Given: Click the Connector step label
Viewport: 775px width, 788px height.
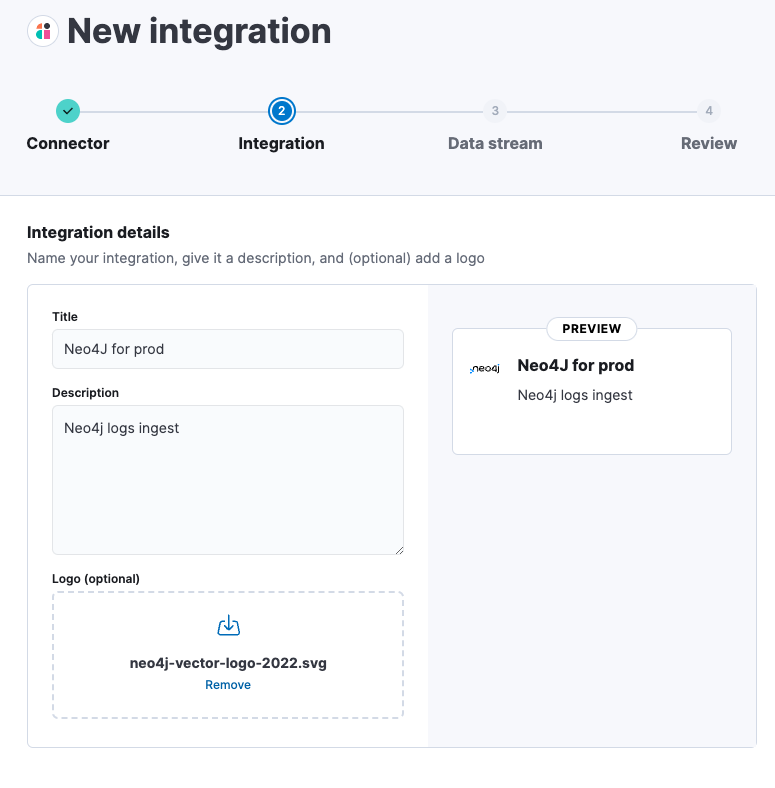Looking at the screenshot, I should (x=68, y=143).
